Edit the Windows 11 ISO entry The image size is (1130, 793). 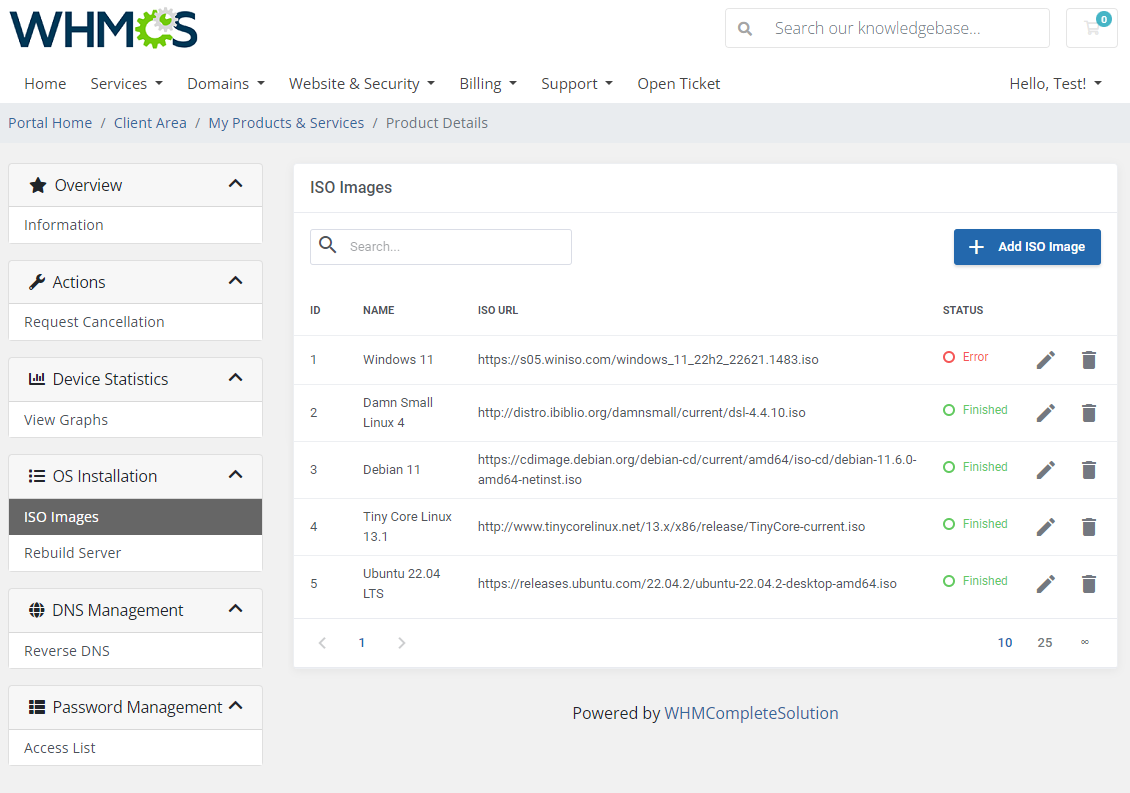click(1046, 360)
